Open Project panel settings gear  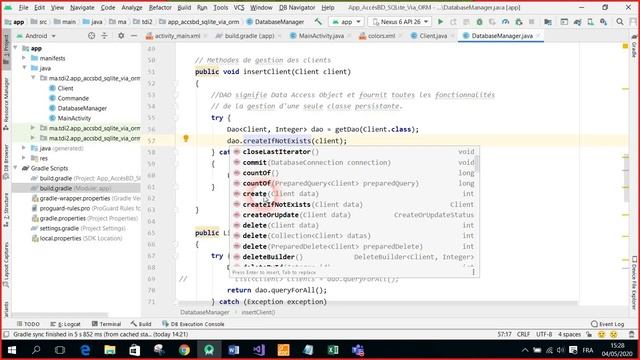pos(121,36)
